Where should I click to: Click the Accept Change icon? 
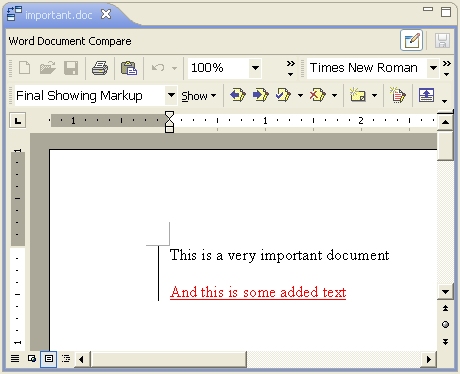tap(283, 95)
